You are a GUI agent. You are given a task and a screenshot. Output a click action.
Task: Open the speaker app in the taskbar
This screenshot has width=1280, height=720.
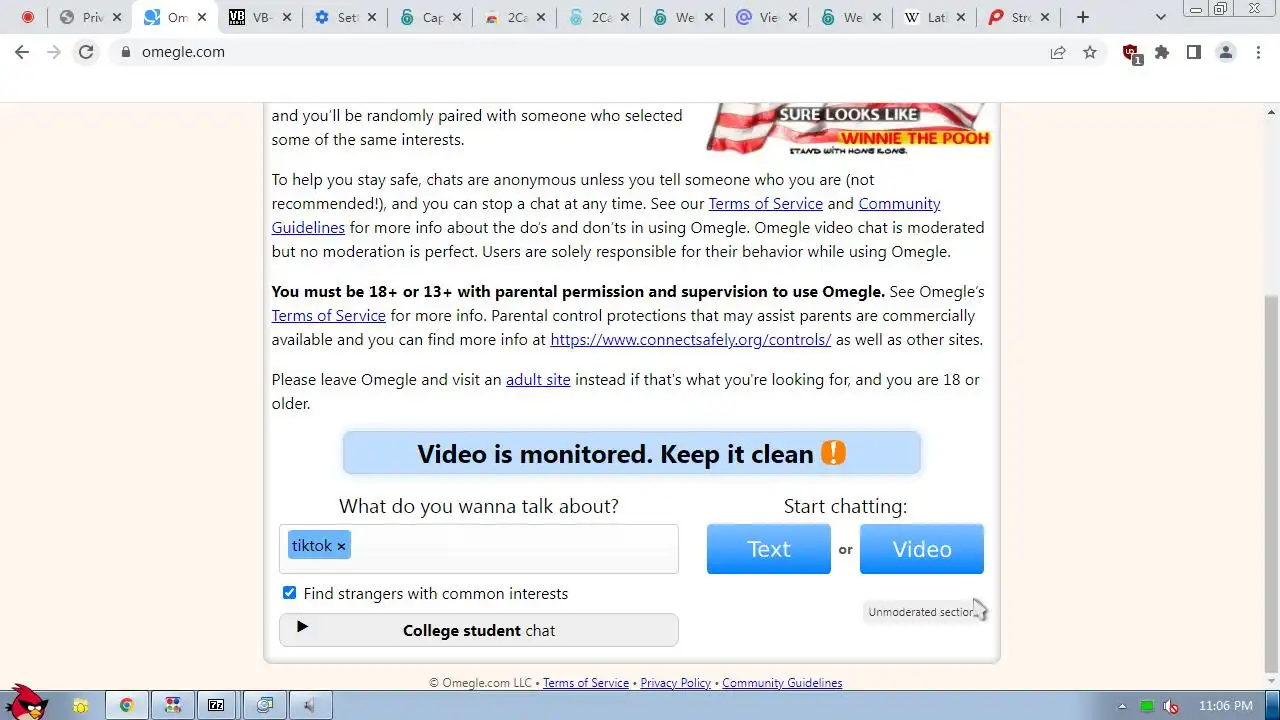310,706
